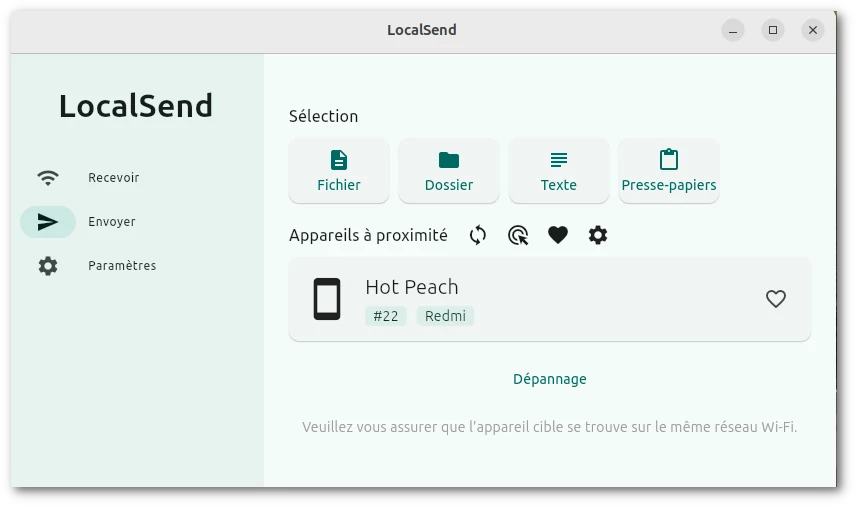
Task: Click the #22 device tag
Action: click(x=385, y=316)
